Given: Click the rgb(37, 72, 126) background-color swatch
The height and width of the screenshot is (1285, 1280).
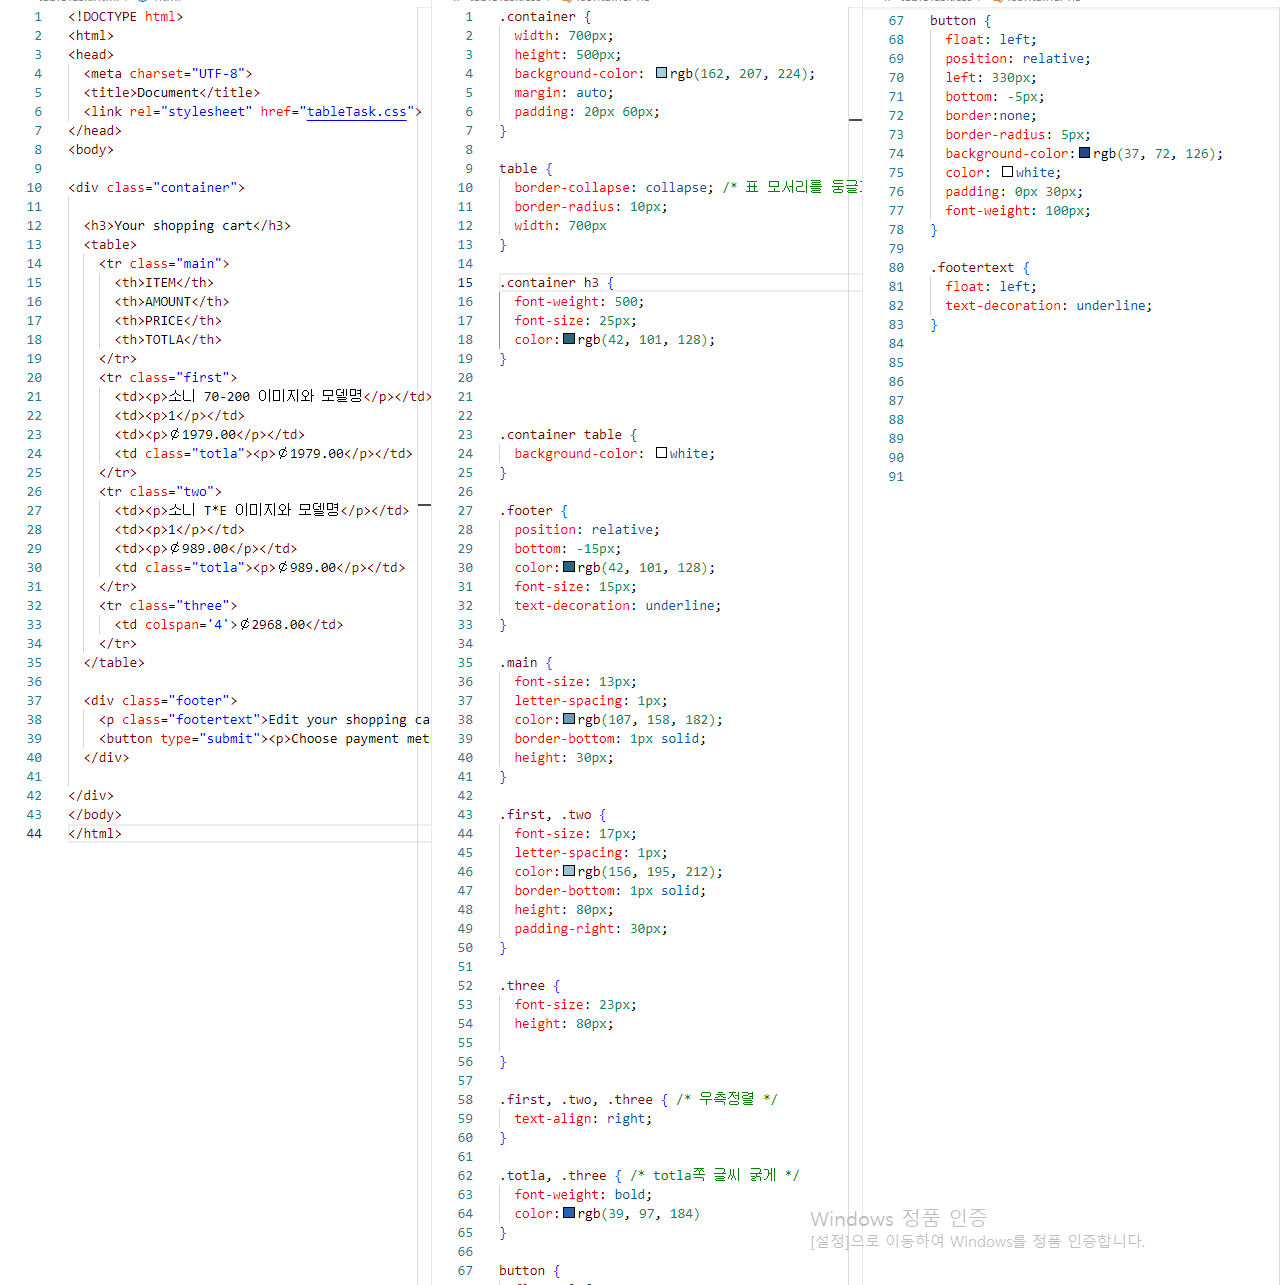Looking at the screenshot, I should (1085, 153).
